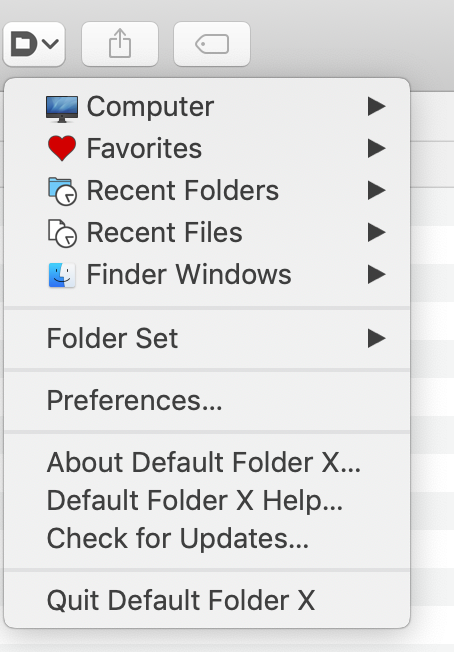Click the Edit Tags toolbar button

tap(212, 44)
